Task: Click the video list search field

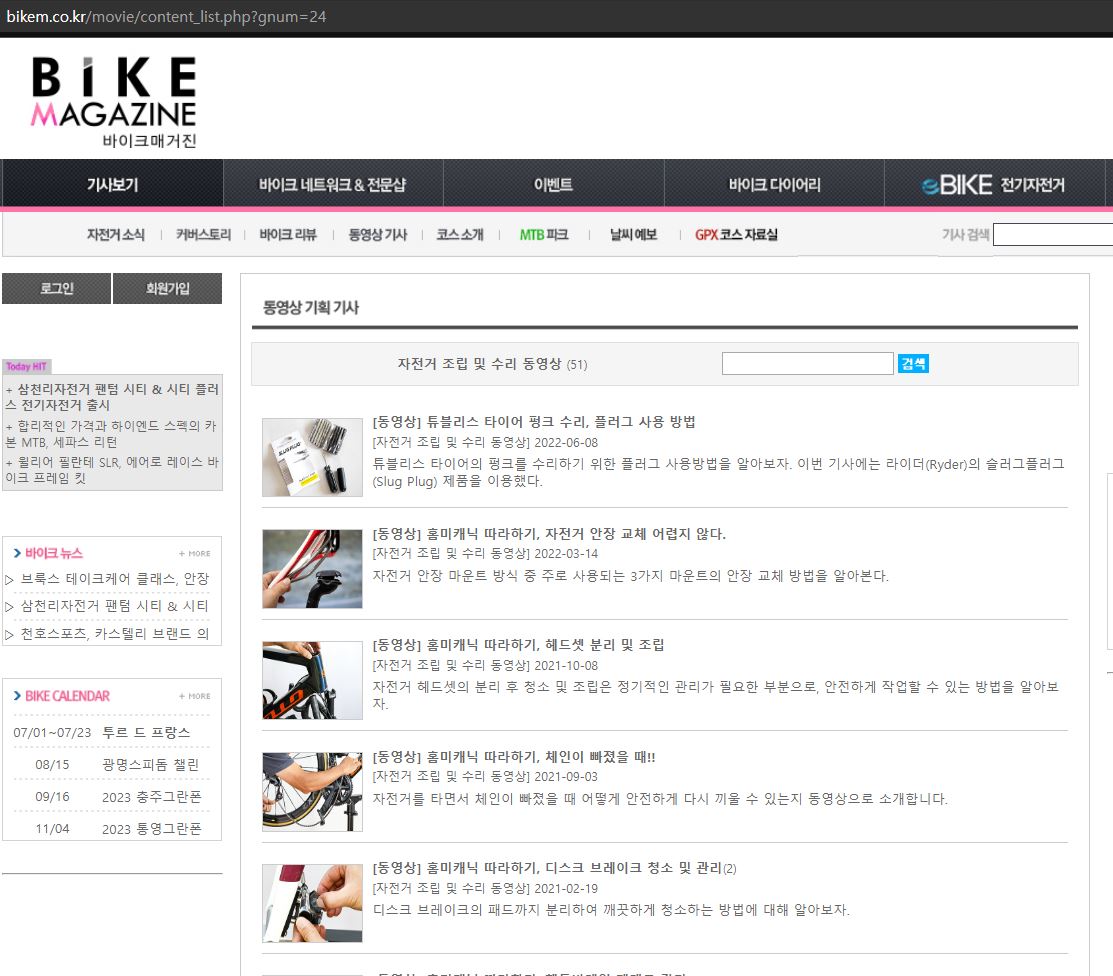Action: (x=807, y=364)
